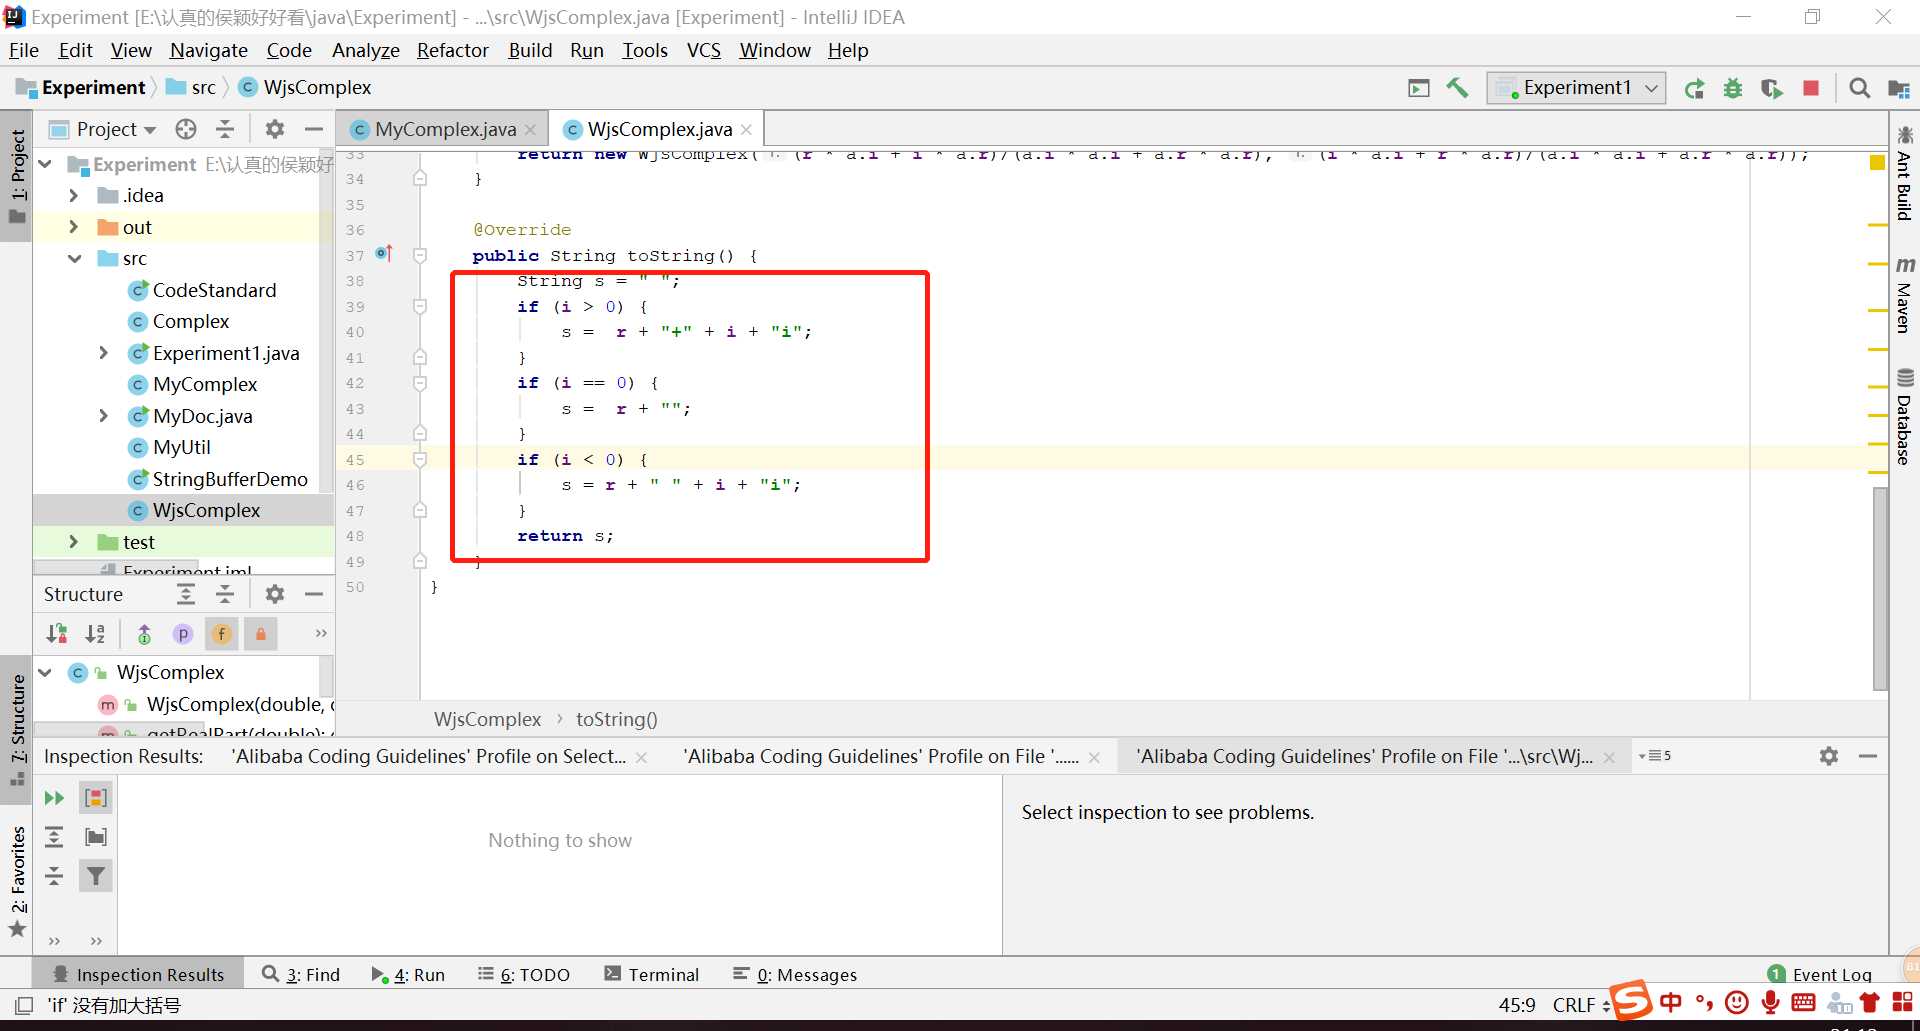Open the Event Log
This screenshot has height=1031, width=1920.
tap(1819, 974)
